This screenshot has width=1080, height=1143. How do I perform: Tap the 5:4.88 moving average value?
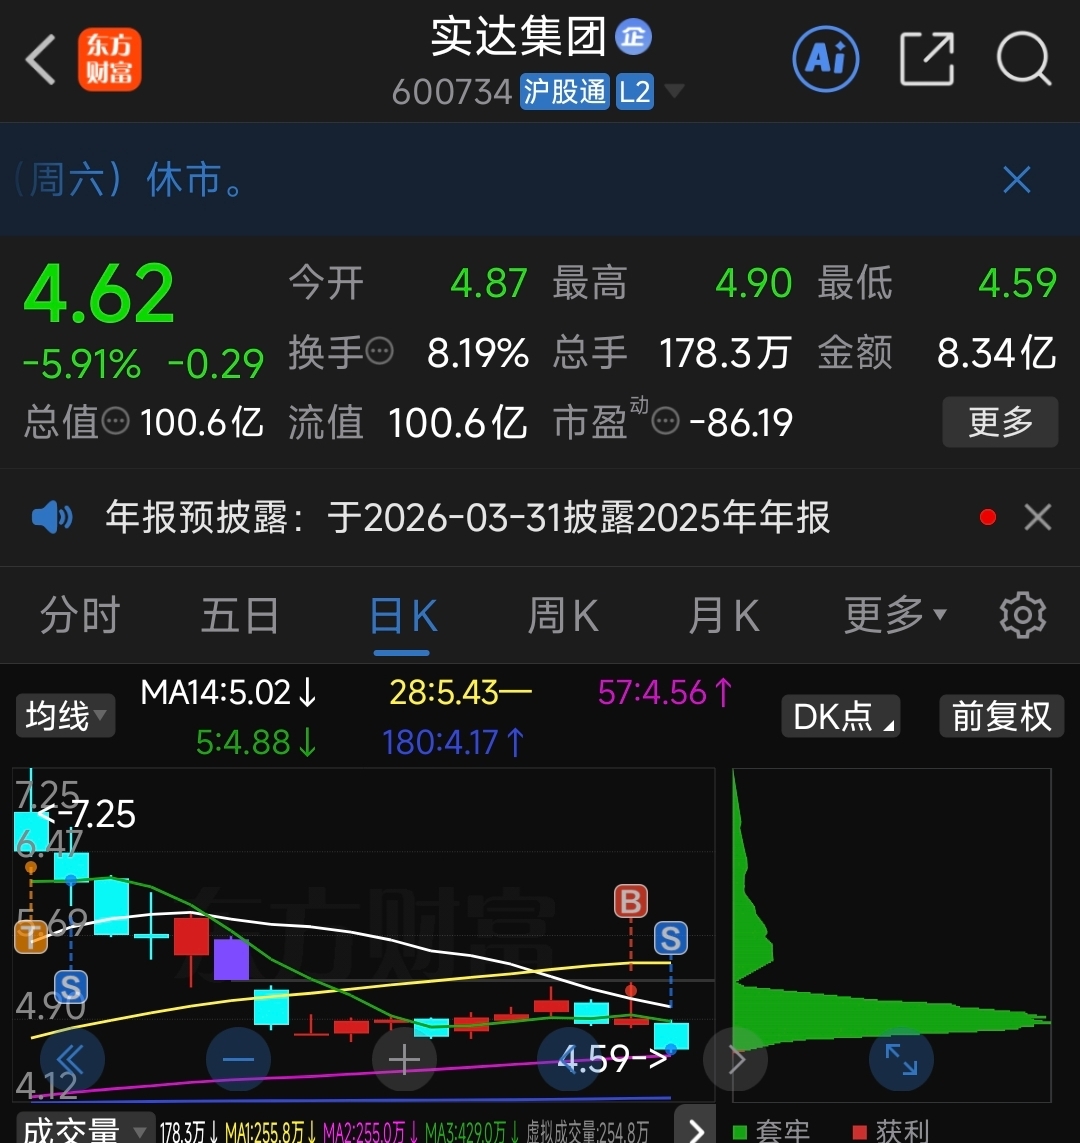click(256, 742)
